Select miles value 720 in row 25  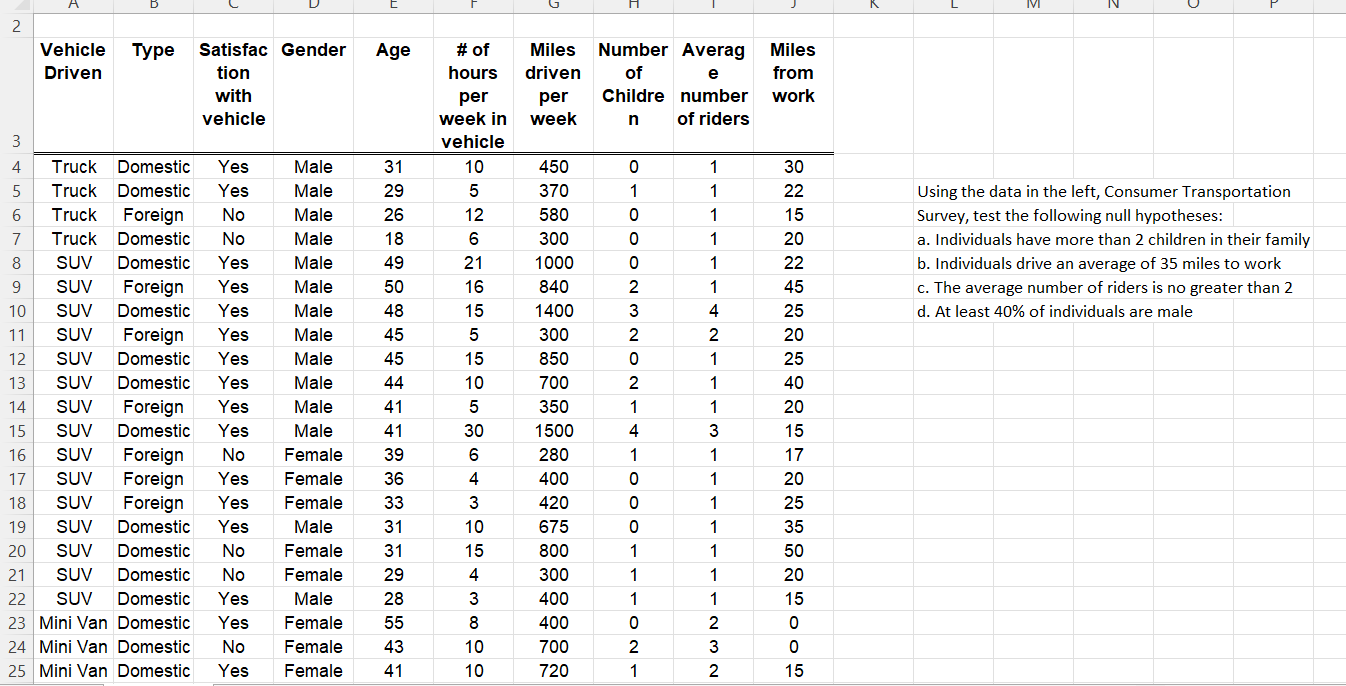tap(553, 671)
